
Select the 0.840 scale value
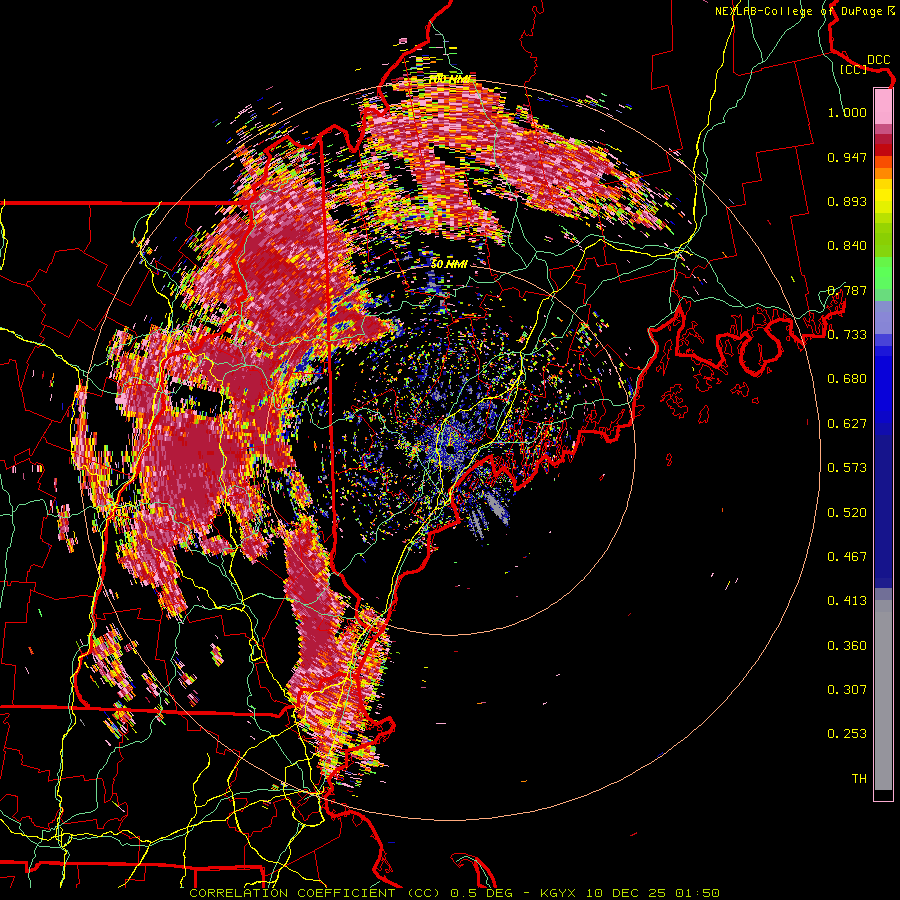point(847,246)
